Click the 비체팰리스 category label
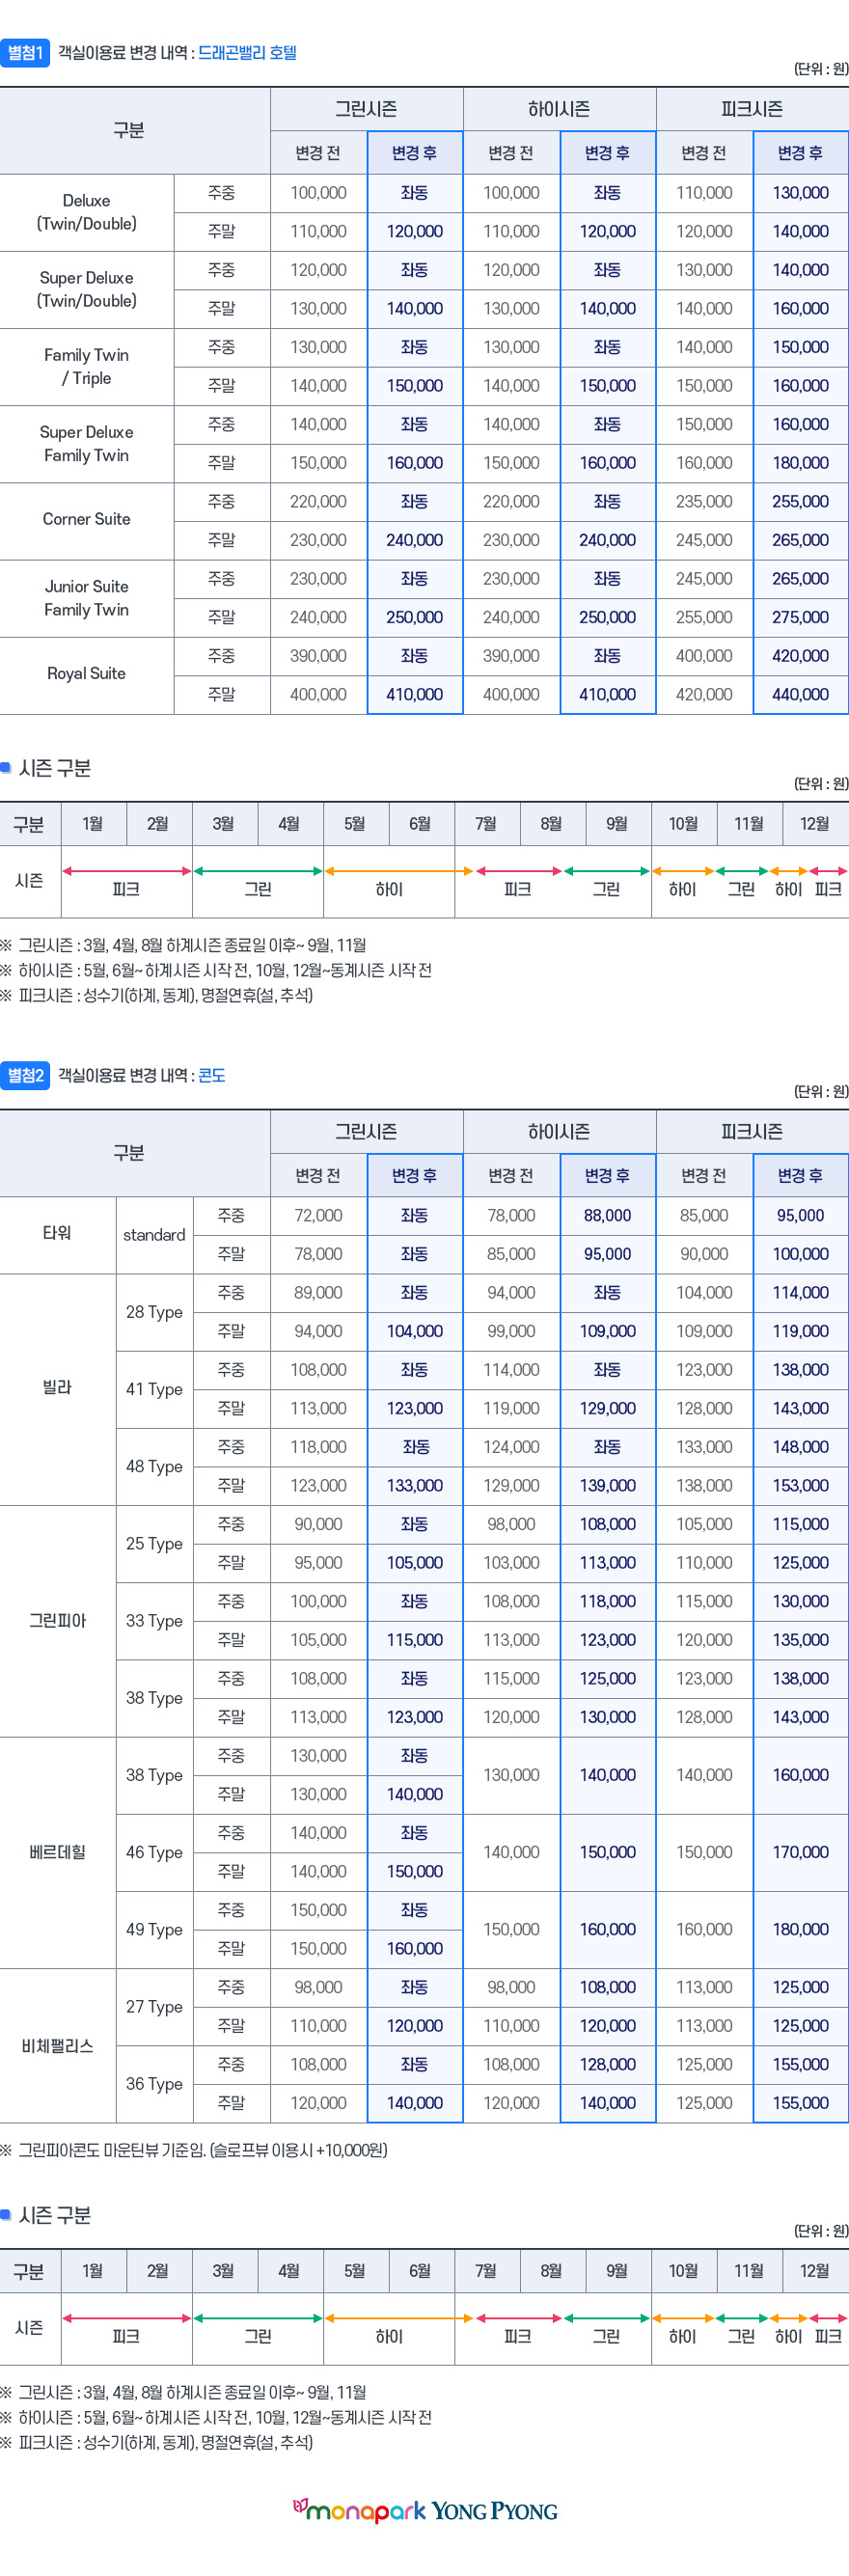 [57, 2046]
